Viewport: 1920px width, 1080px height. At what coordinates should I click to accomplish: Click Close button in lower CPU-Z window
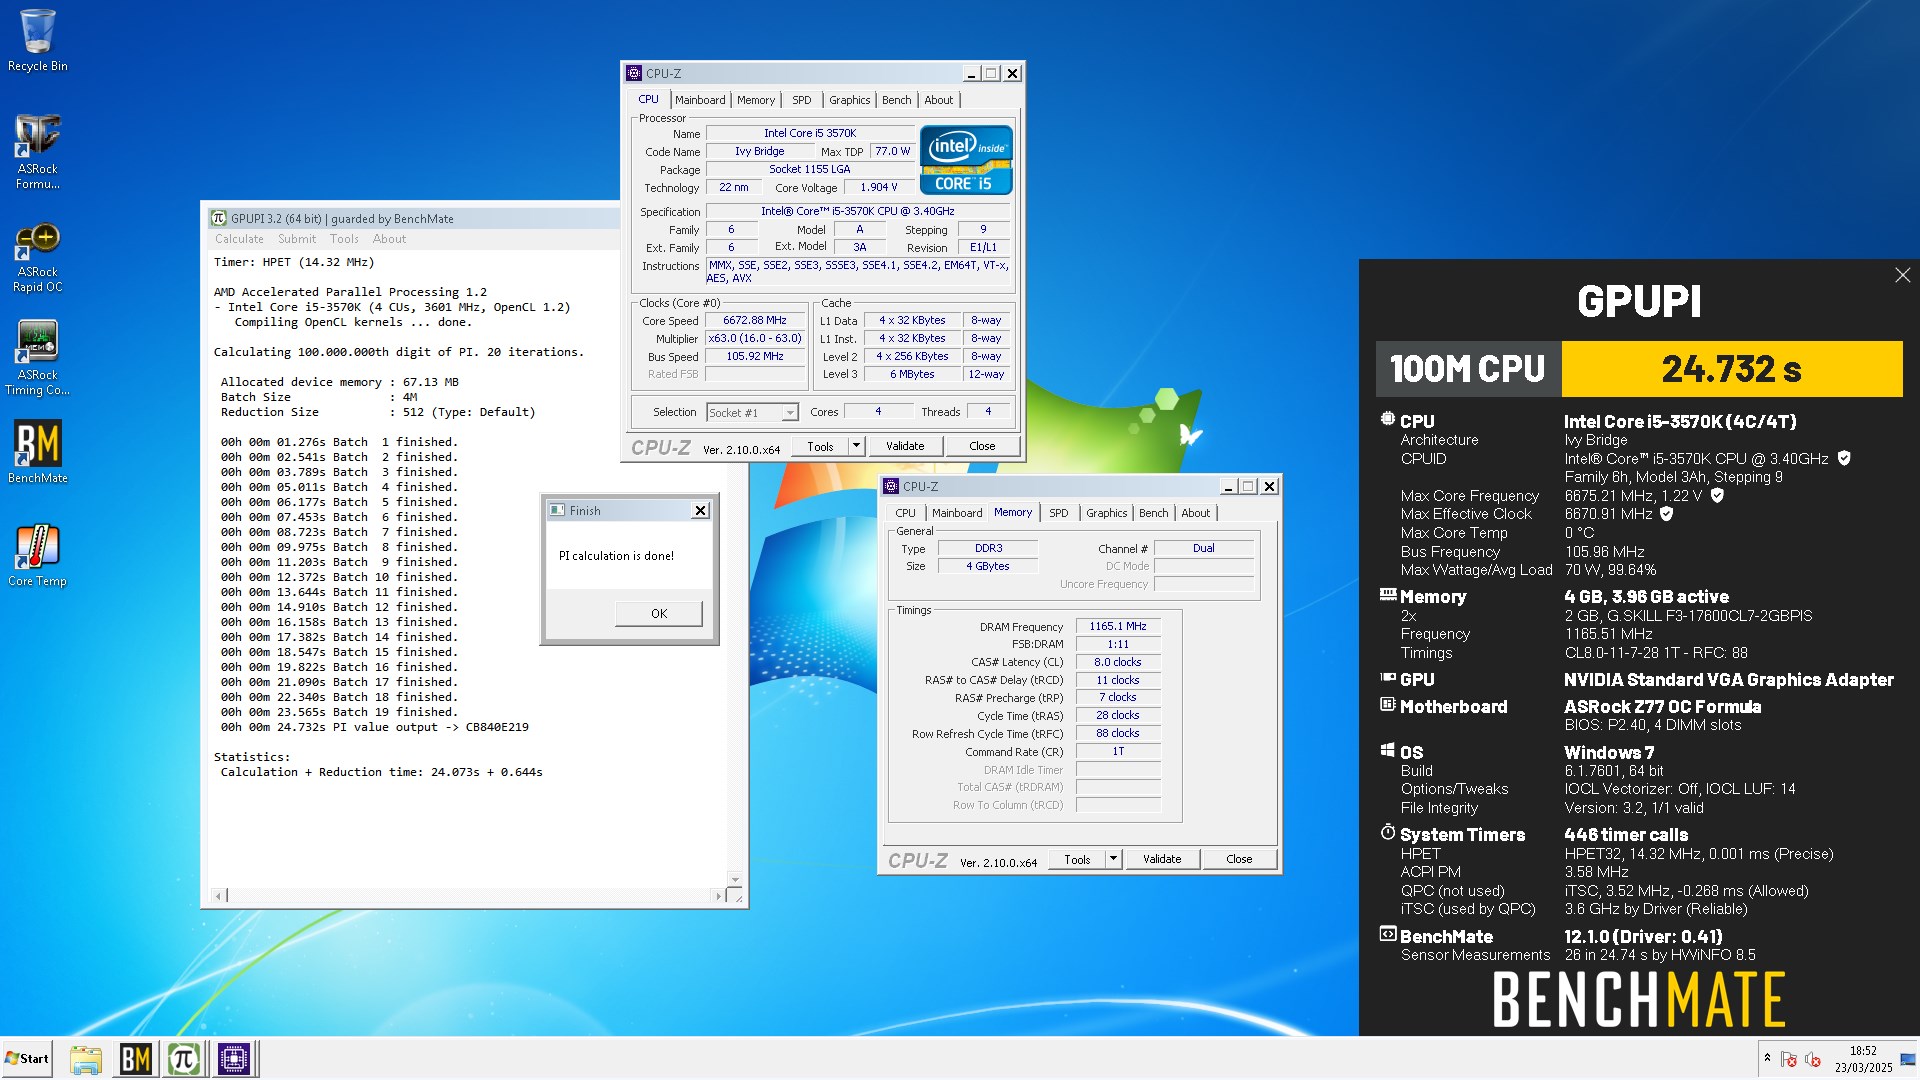1239,859
